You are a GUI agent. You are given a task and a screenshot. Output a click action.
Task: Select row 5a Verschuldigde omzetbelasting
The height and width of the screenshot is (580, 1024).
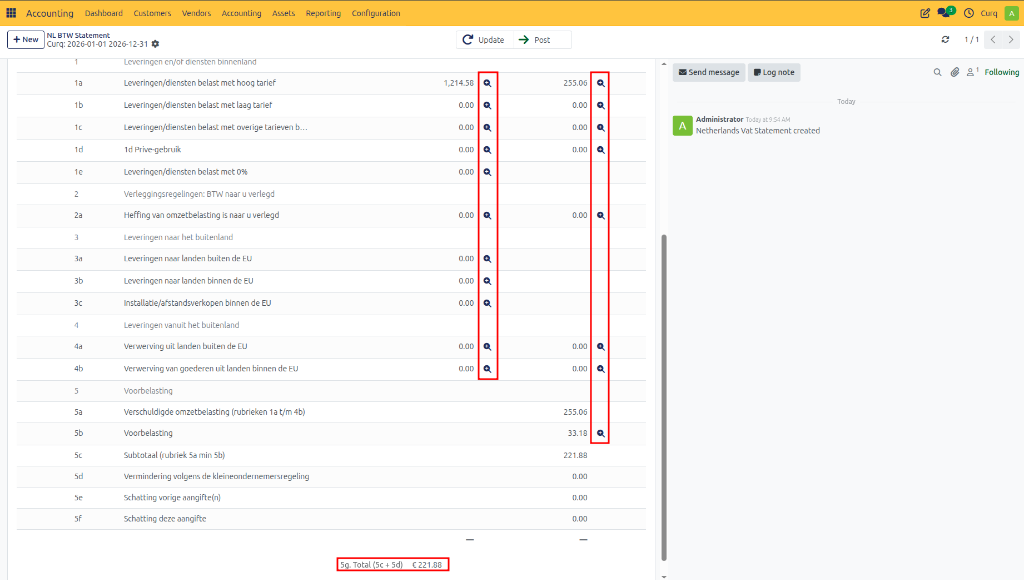point(331,412)
